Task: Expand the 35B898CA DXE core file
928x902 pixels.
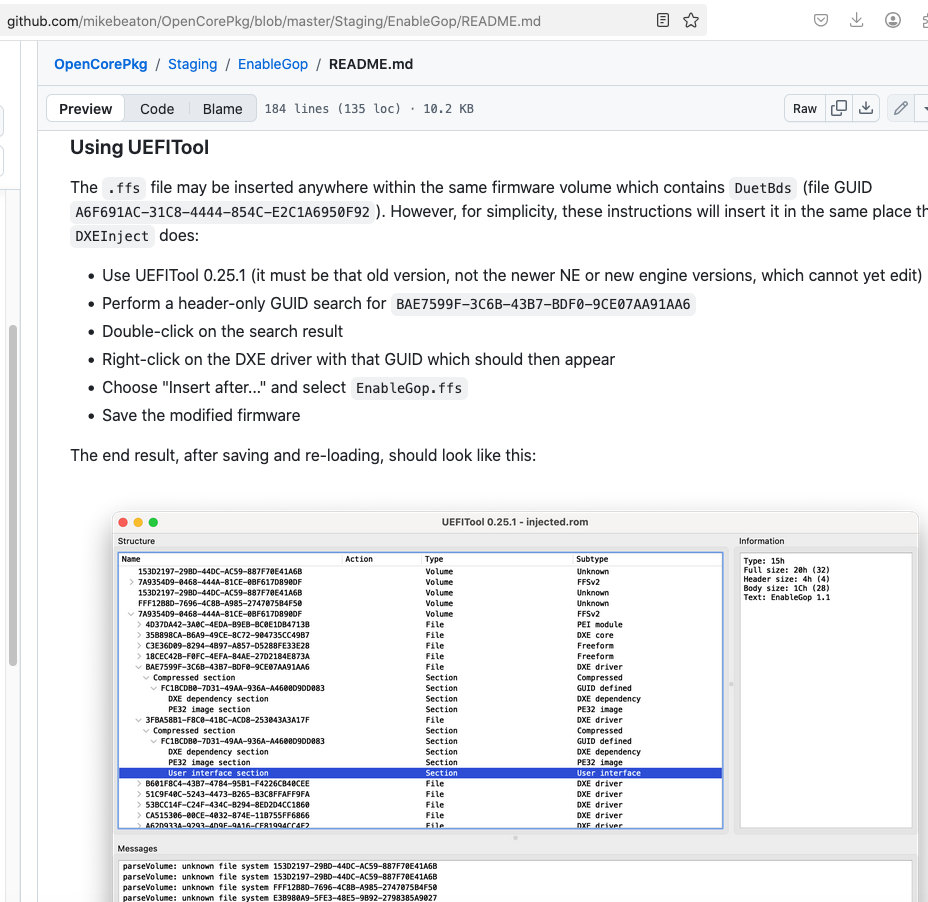Action: click(x=139, y=635)
